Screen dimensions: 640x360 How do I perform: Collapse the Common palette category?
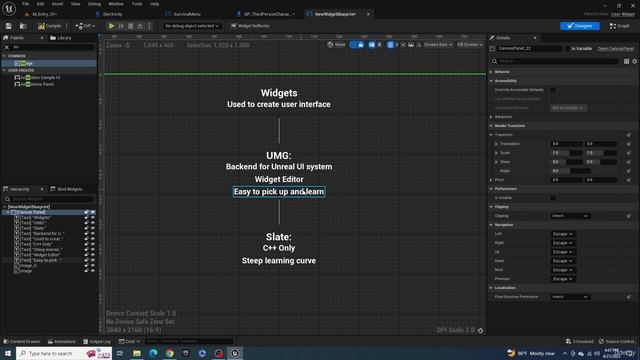4,56
